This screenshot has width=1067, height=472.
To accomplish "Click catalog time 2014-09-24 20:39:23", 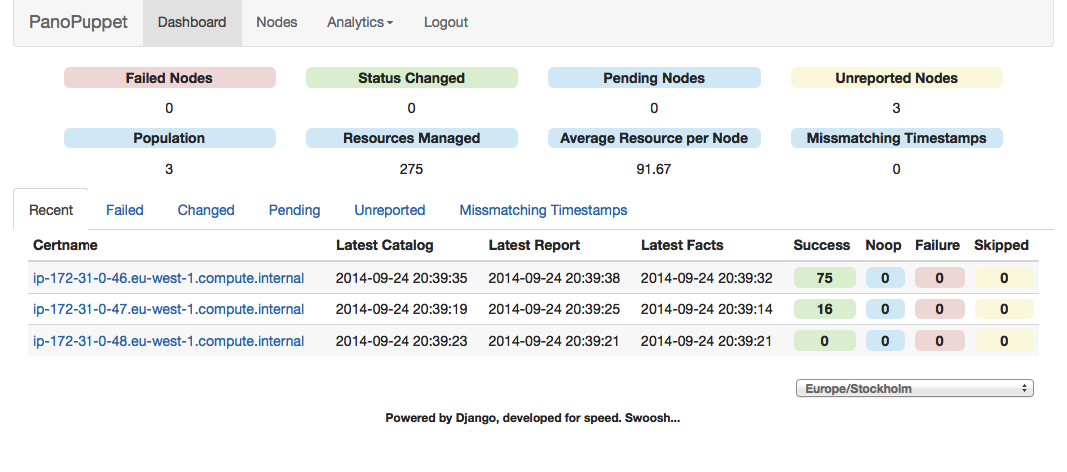I will (x=401, y=341).
